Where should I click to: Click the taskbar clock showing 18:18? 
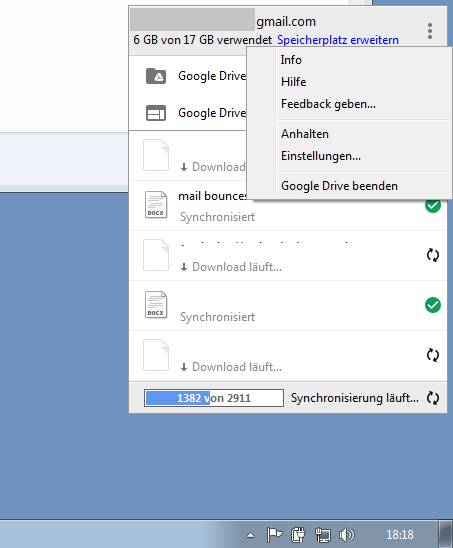click(400, 535)
